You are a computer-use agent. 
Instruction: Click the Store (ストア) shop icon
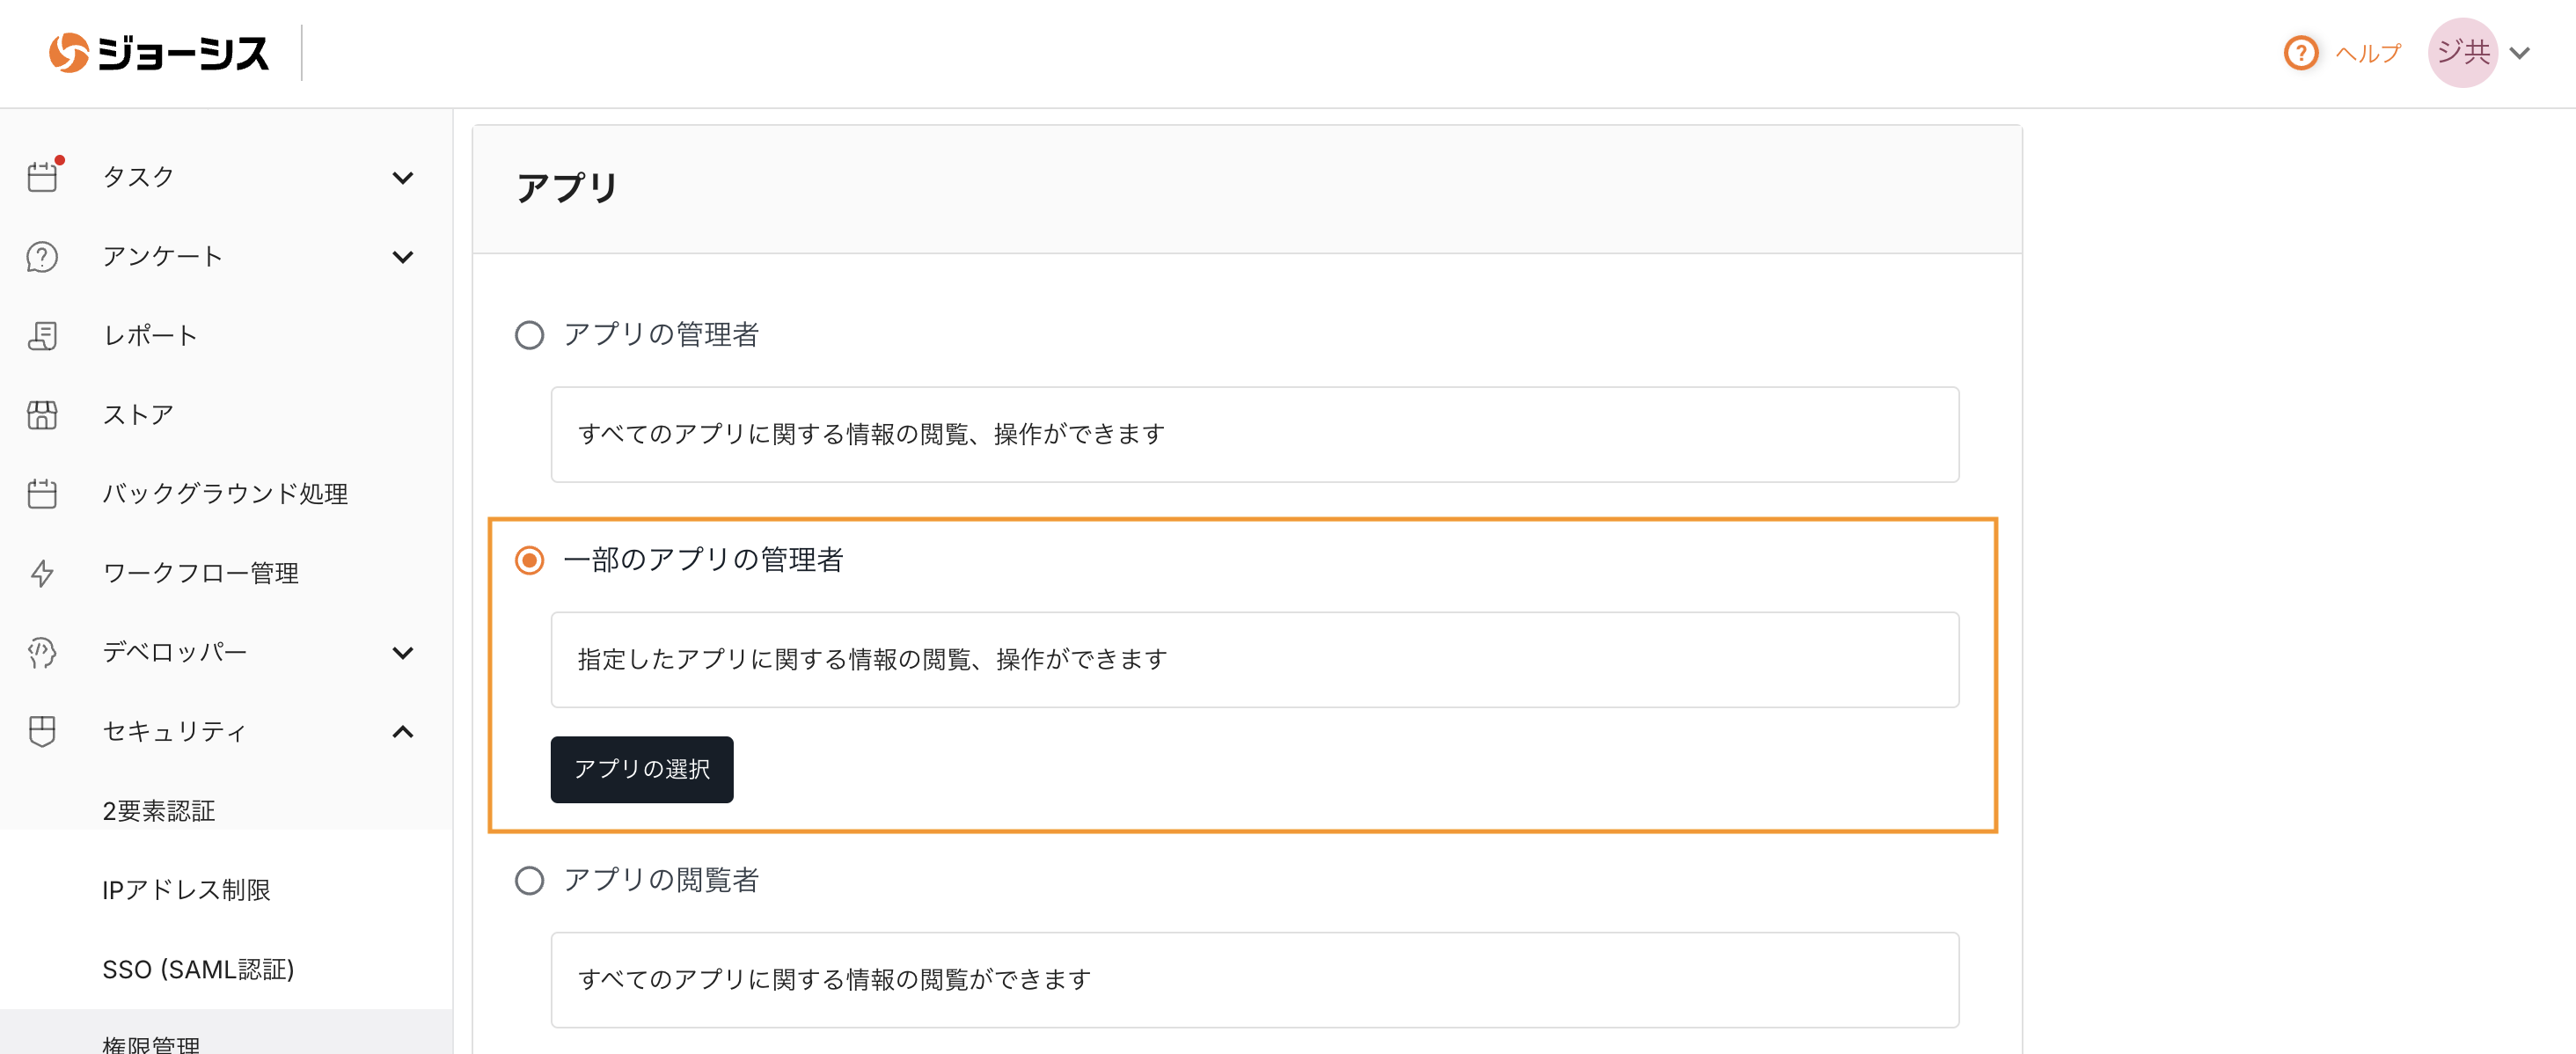[x=42, y=415]
